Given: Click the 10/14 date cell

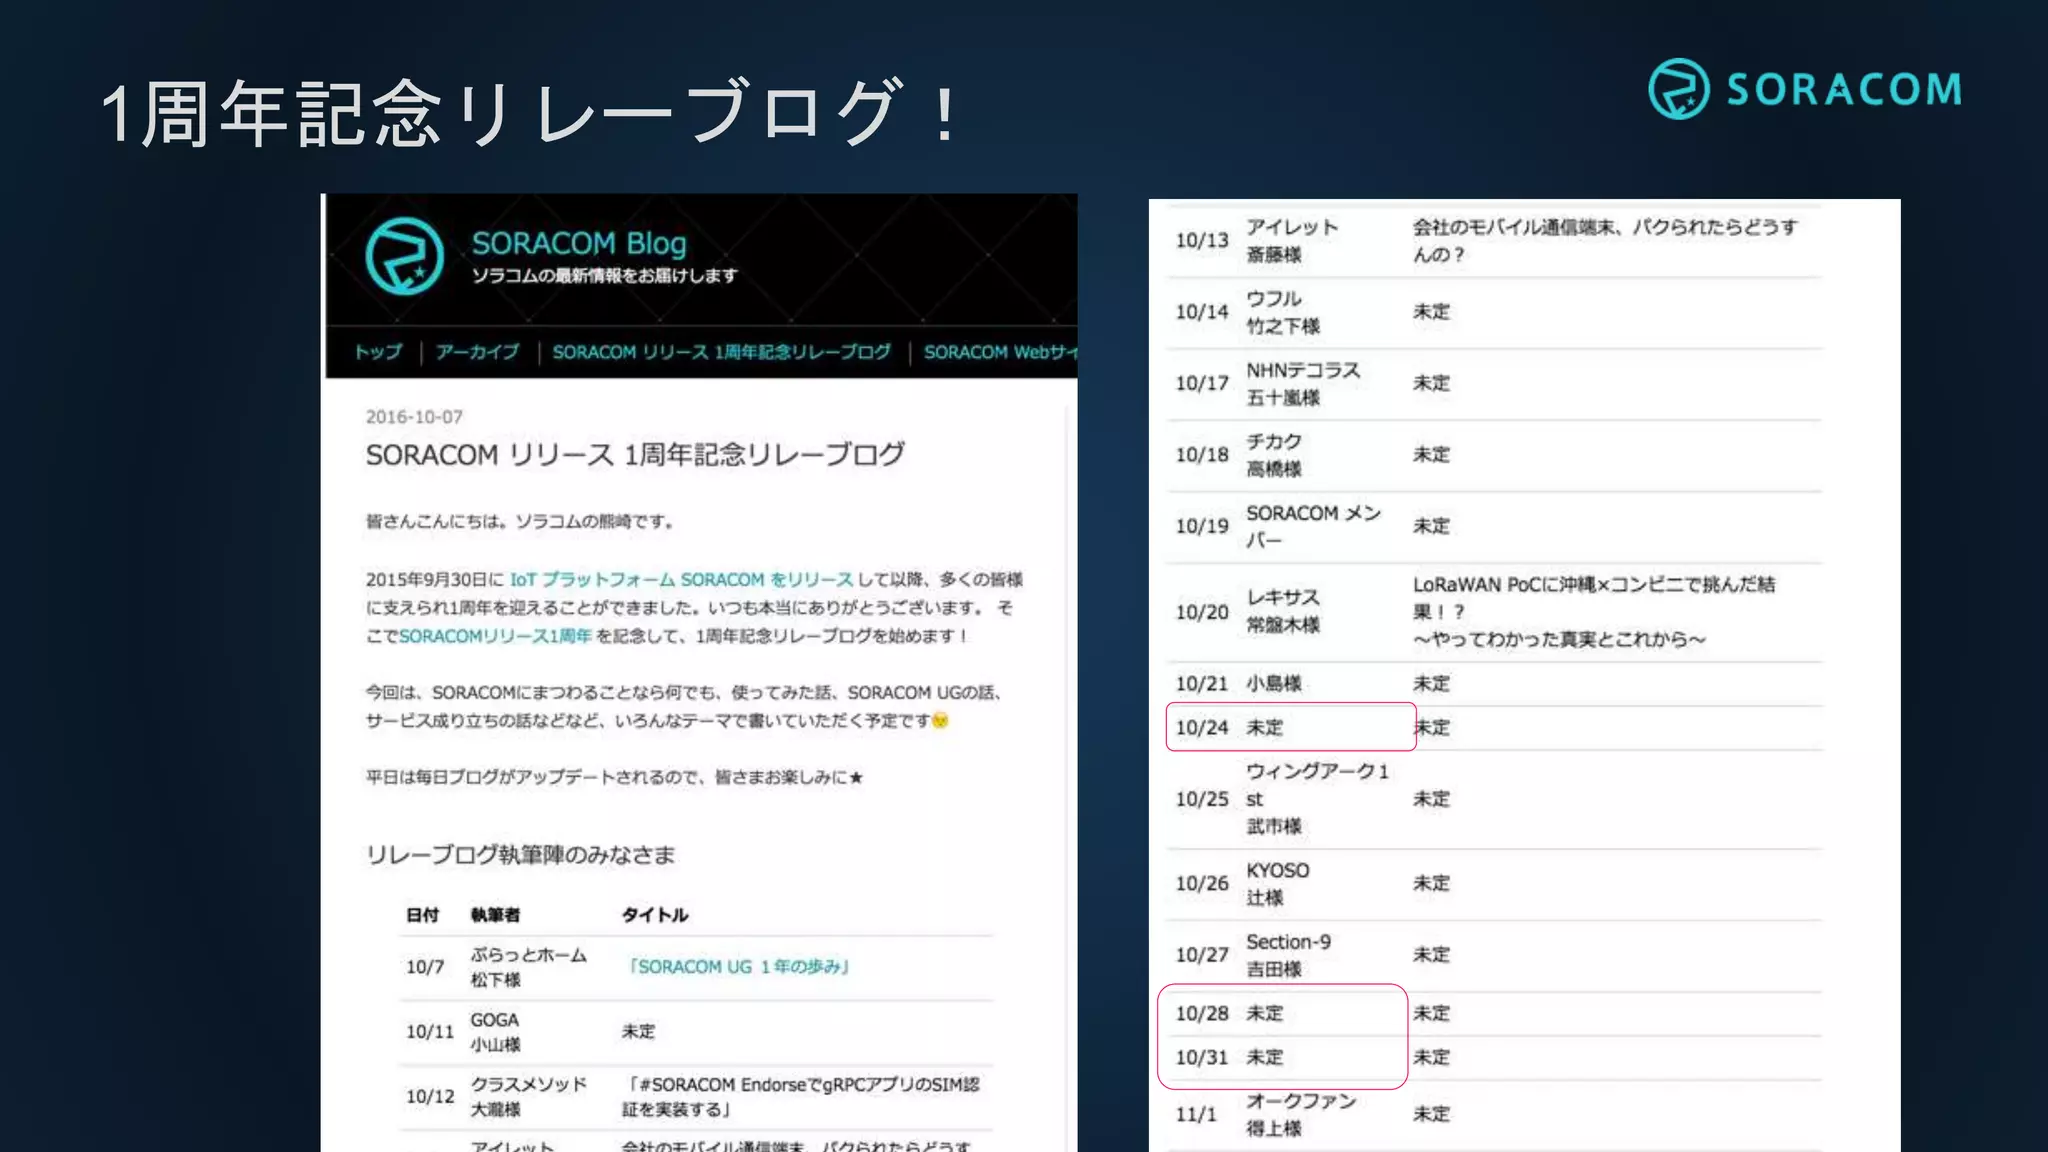Looking at the screenshot, I should coord(1202,312).
